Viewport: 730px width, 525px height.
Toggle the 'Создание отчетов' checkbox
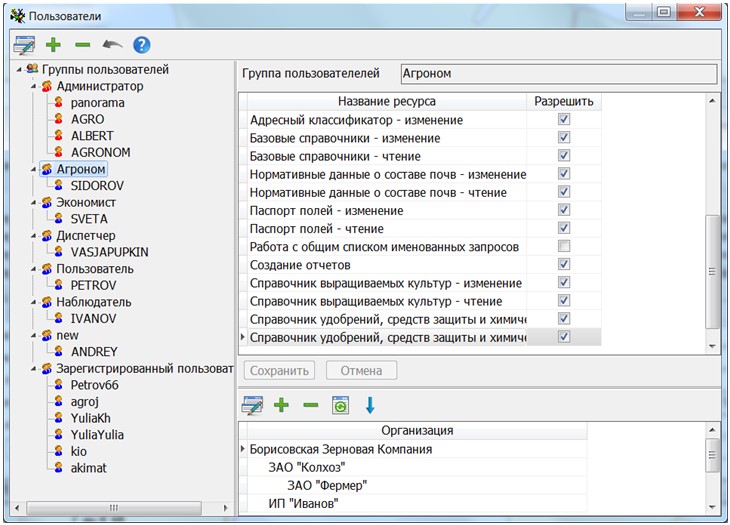564,264
